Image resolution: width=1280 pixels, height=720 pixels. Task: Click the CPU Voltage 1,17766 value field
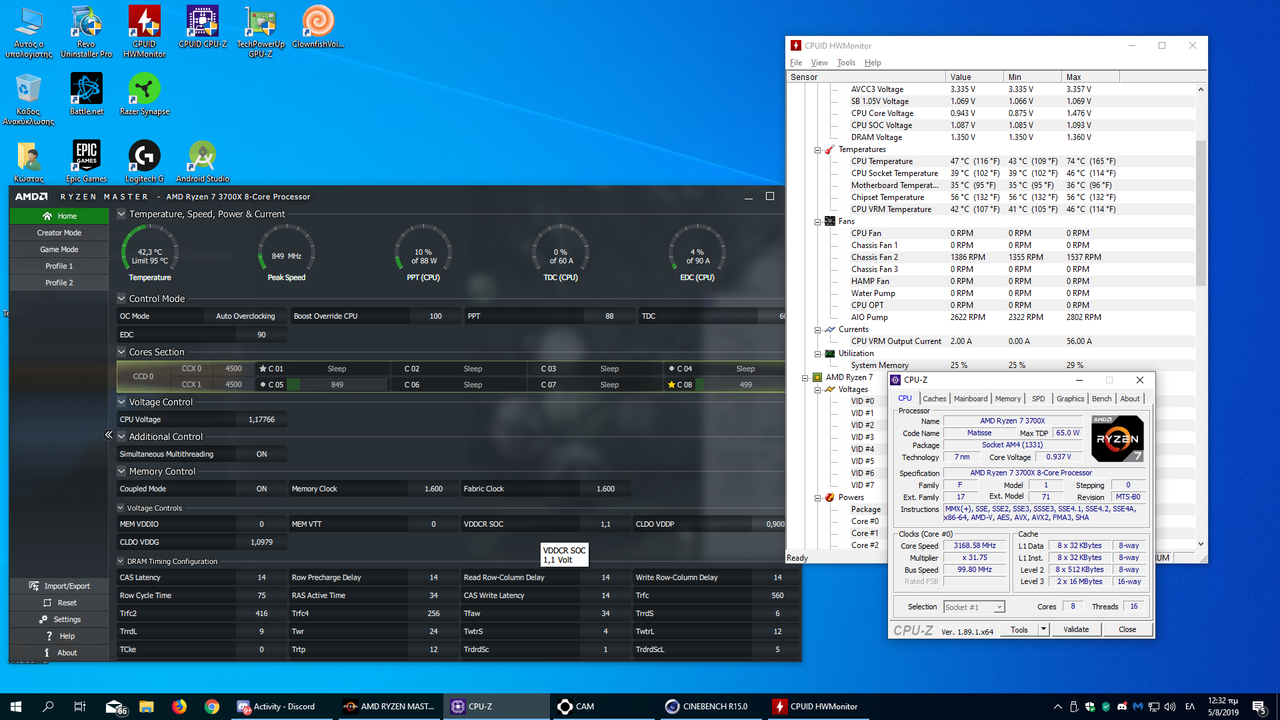pyautogui.click(x=261, y=419)
